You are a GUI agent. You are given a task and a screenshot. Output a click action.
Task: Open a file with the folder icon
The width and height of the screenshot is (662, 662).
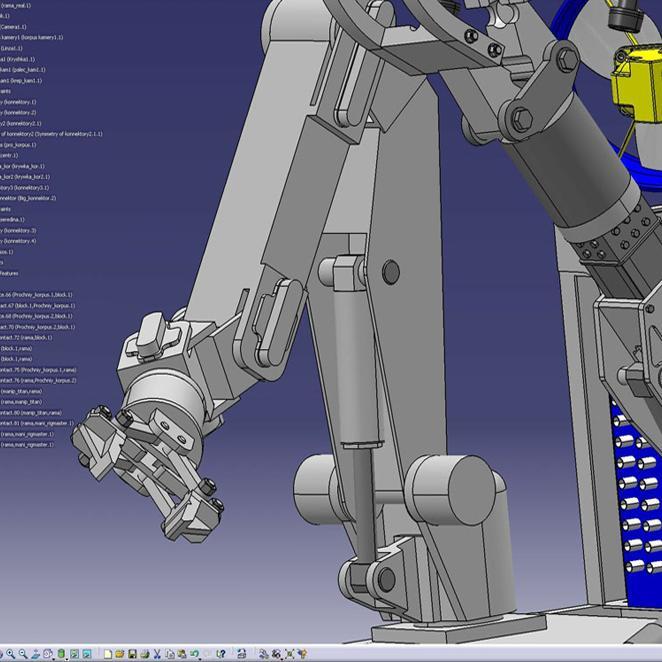tap(119, 654)
